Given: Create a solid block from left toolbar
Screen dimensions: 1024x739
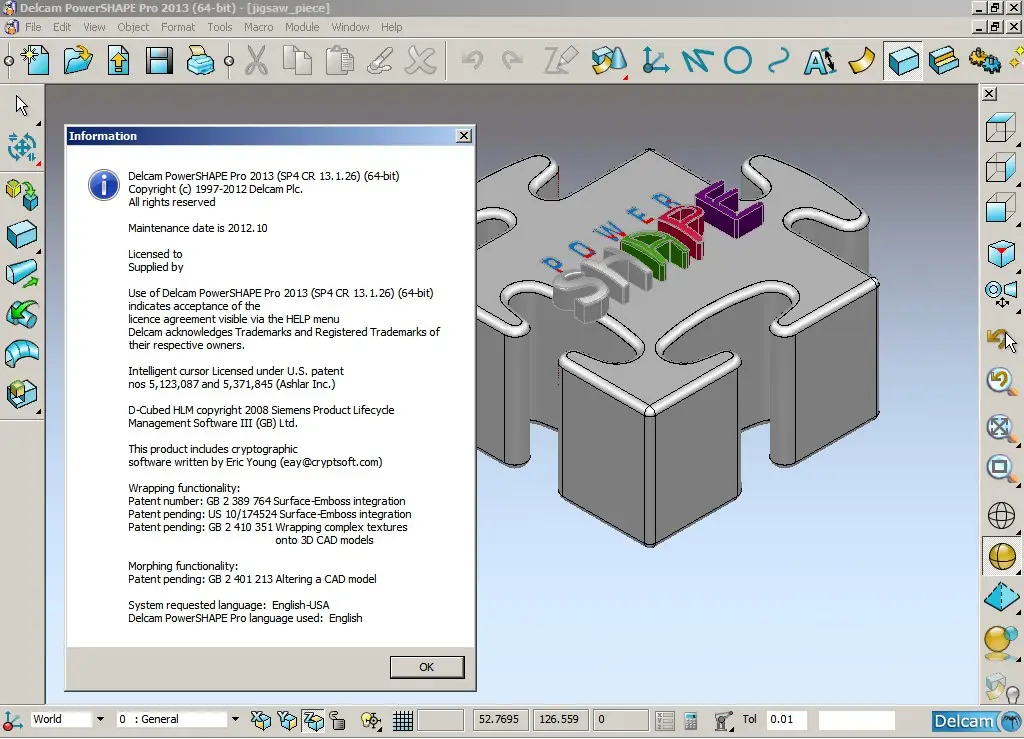Looking at the screenshot, I should (22, 234).
